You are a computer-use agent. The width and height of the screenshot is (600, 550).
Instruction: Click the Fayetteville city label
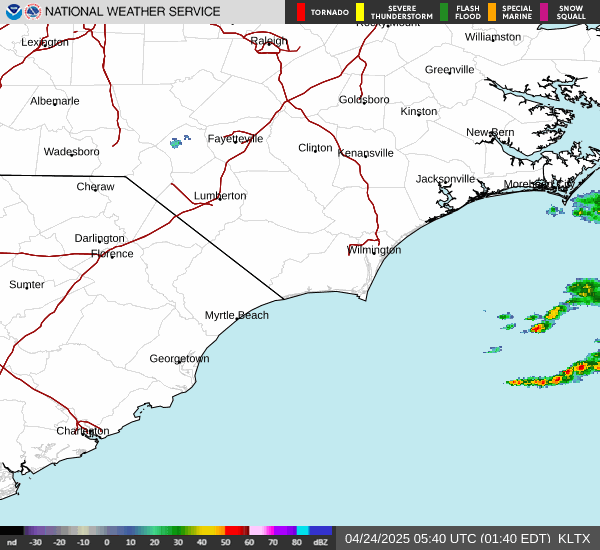pos(235,139)
